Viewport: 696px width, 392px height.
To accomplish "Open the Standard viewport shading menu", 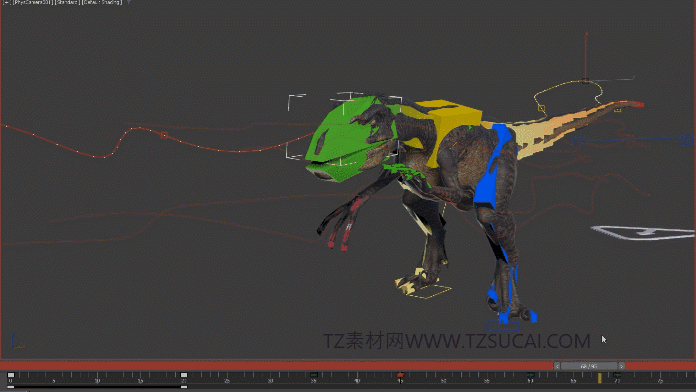I will pos(67,3).
